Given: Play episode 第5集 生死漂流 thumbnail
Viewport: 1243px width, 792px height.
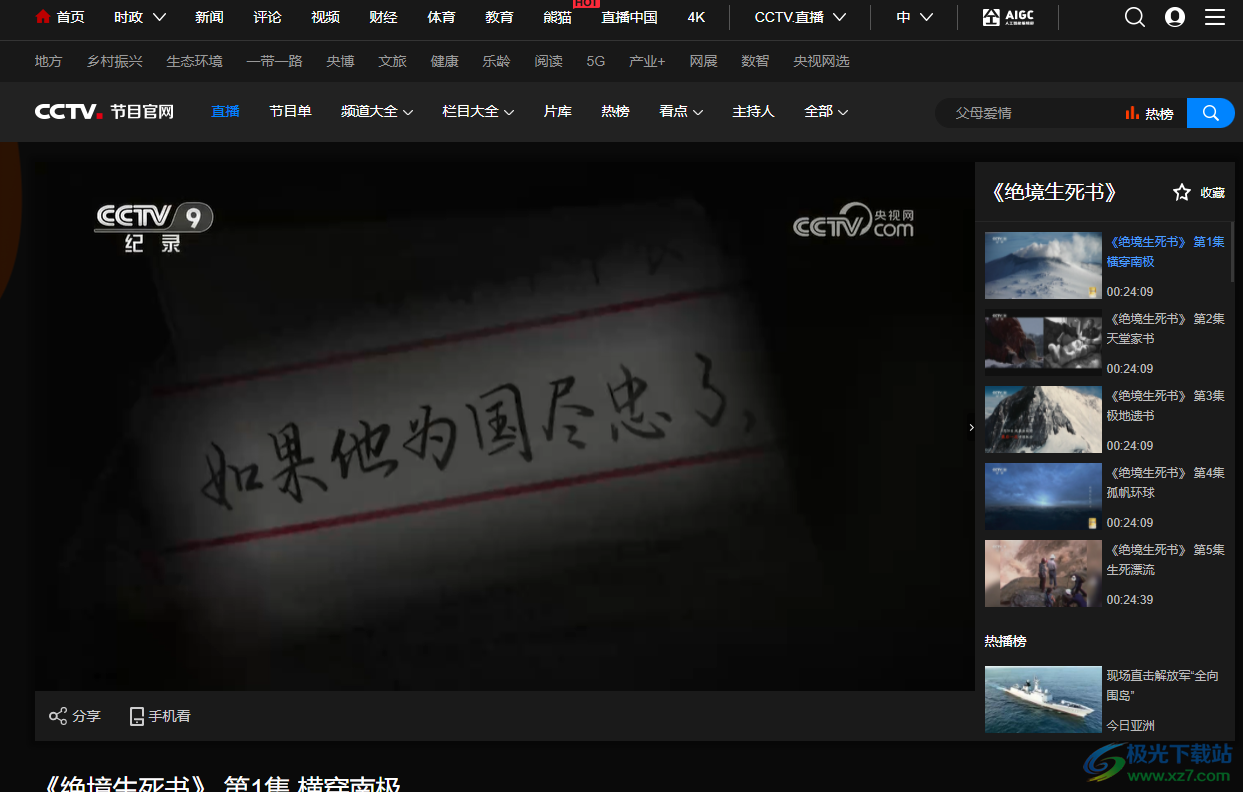Looking at the screenshot, I should pos(1043,574).
